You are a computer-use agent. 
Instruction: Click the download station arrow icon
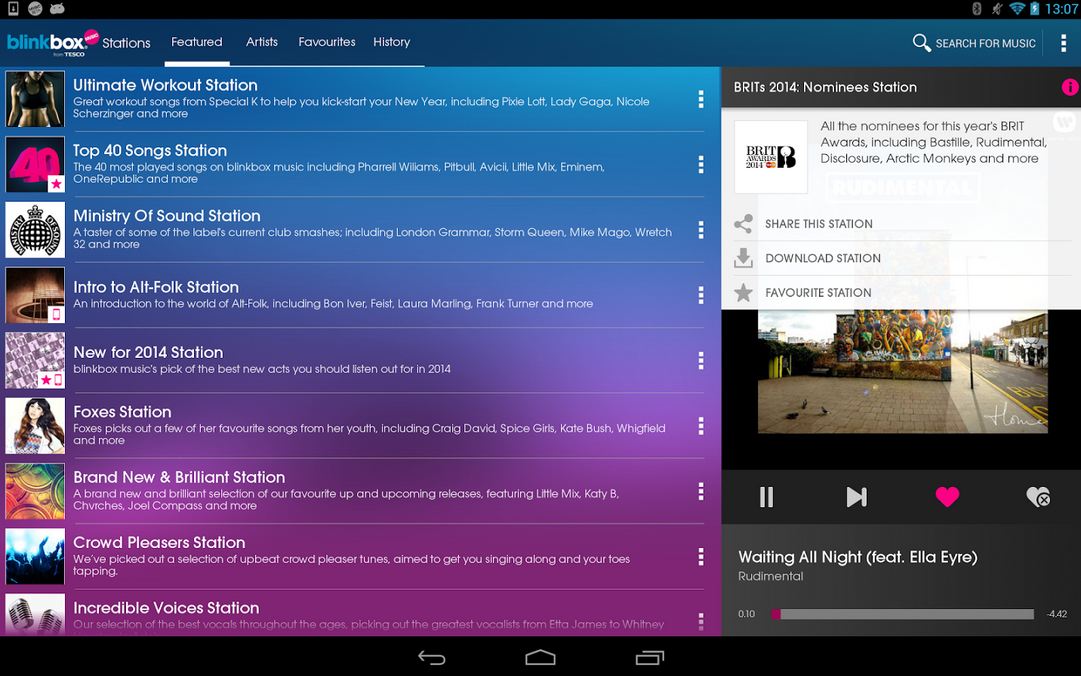point(743,258)
